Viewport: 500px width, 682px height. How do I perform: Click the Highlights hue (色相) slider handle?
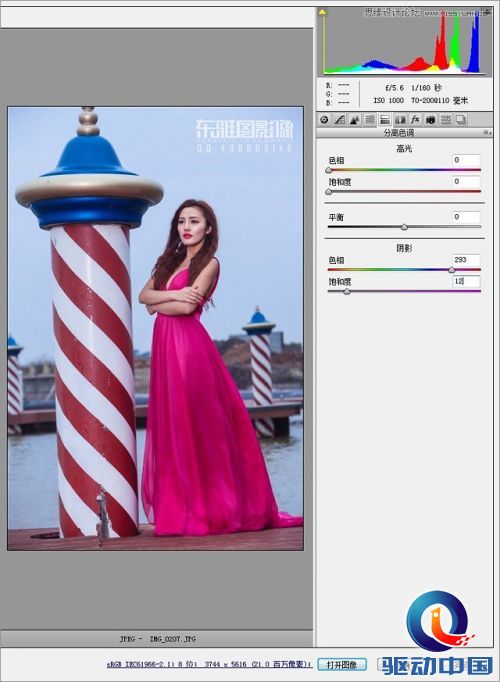click(329, 170)
